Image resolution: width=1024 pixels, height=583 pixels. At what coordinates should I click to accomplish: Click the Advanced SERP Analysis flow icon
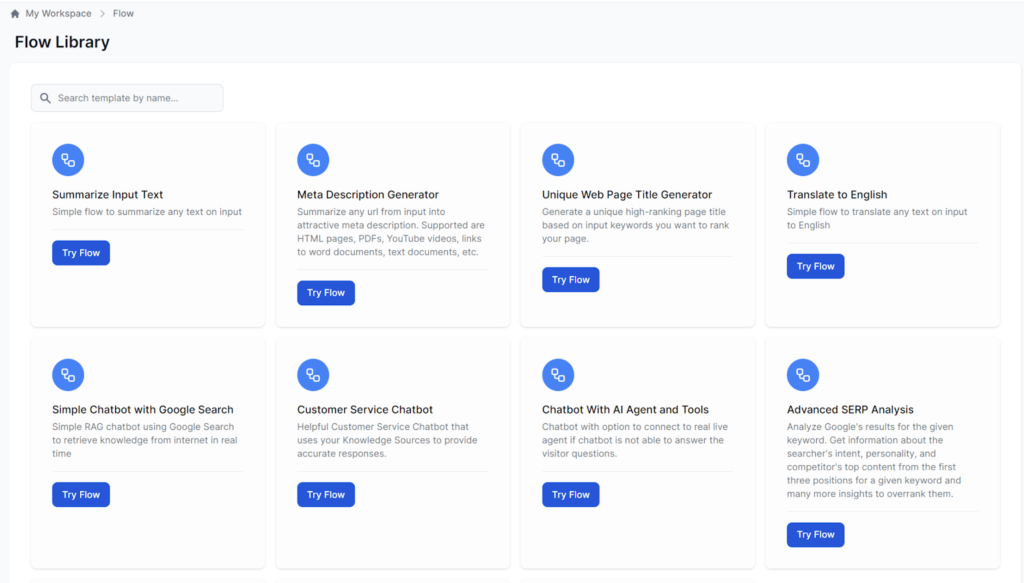pos(803,374)
